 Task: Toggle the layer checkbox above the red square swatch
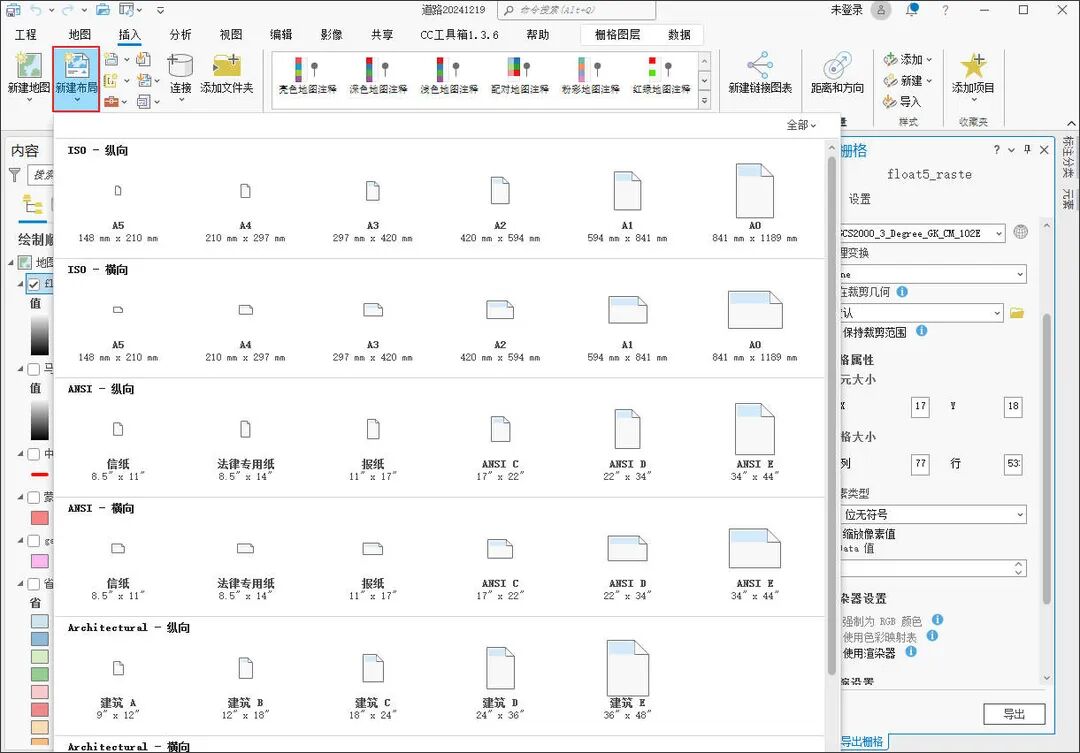click(33, 497)
